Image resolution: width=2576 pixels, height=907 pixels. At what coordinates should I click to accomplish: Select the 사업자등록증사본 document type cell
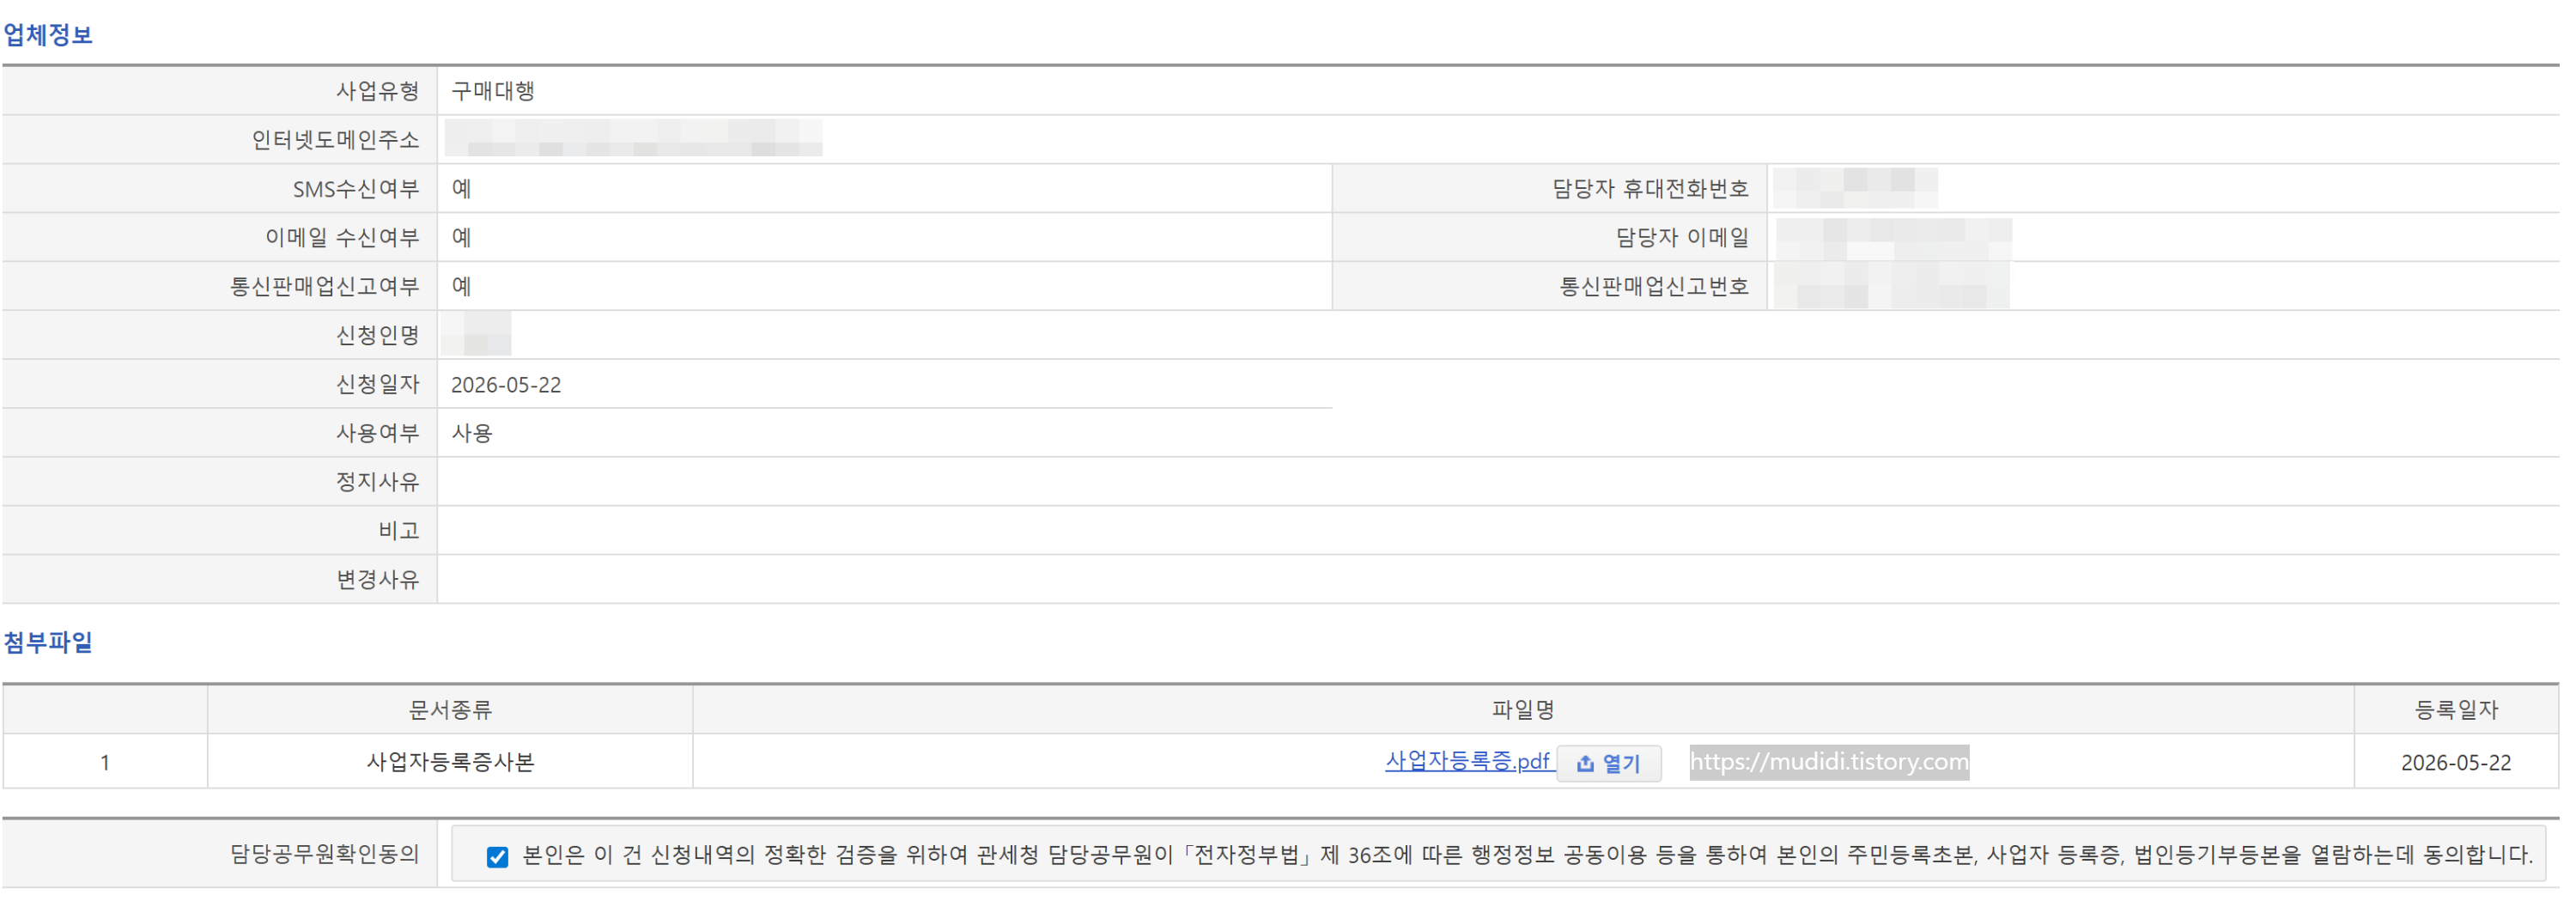tap(450, 762)
